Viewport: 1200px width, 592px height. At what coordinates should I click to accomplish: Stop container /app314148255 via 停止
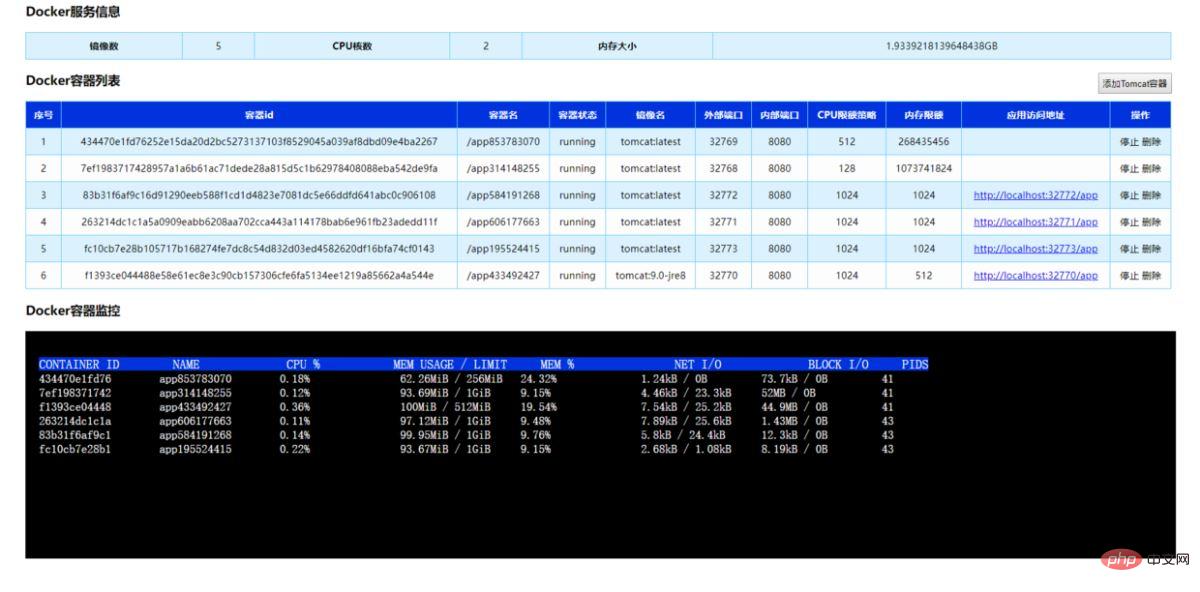(x=1129, y=169)
